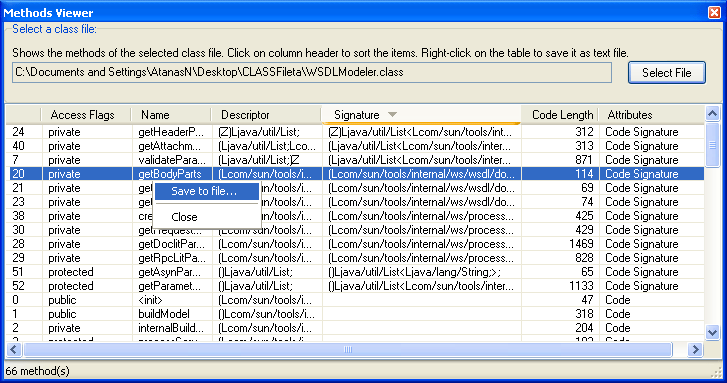Image resolution: width=727 pixels, height=383 pixels.
Task: Click the 66 method(s) status bar text
Action: click(38, 371)
